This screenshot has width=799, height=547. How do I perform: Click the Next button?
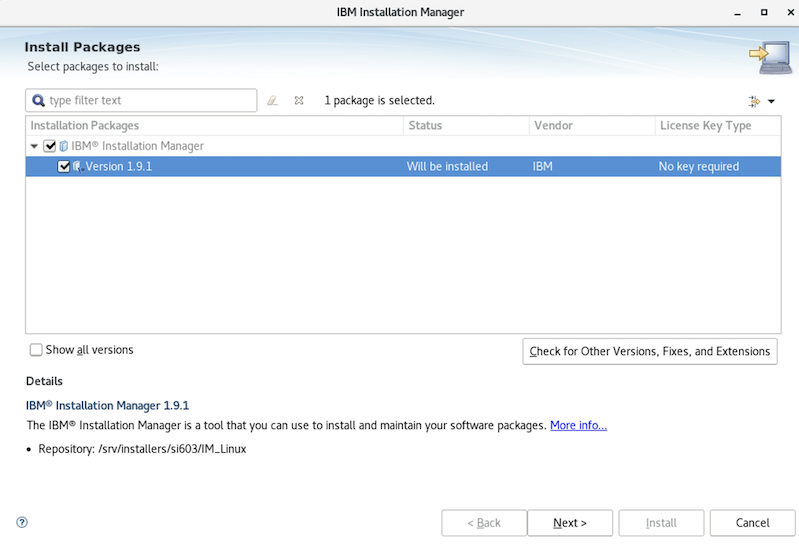(x=570, y=523)
